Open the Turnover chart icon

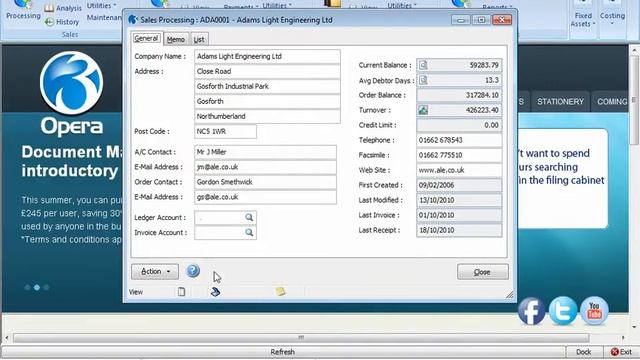[423, 110]
